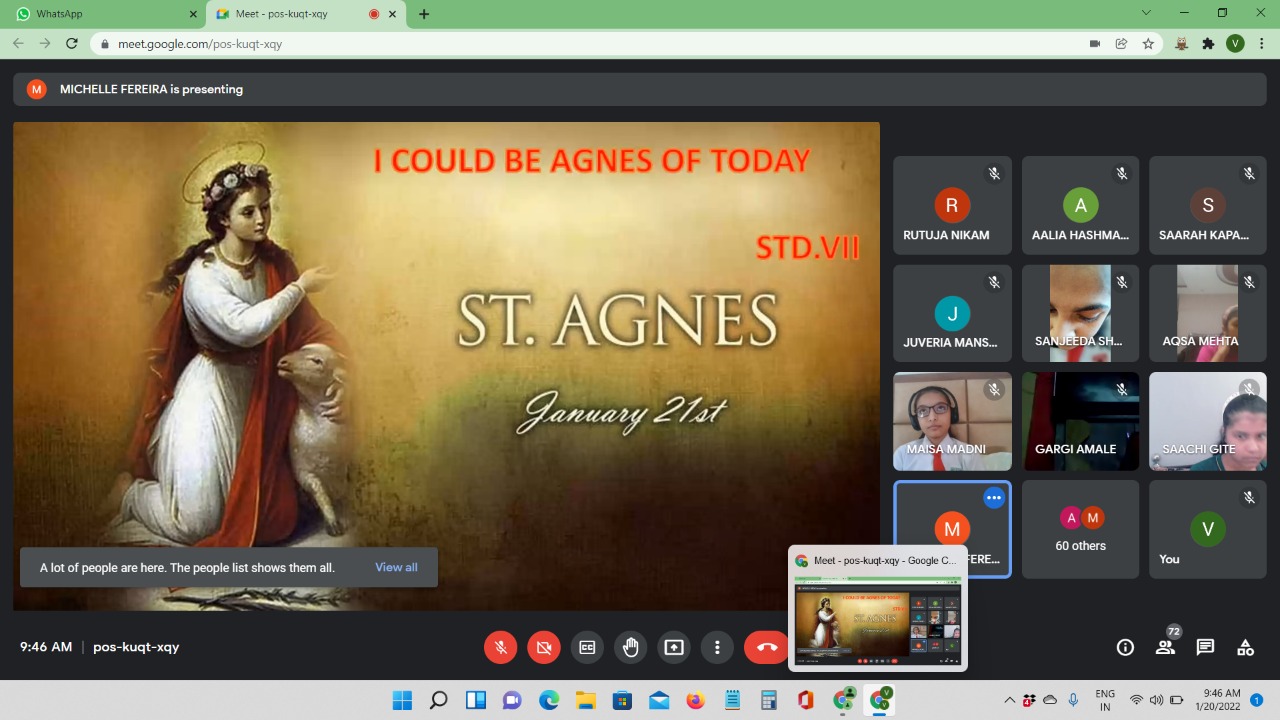Go back to the previous page
Viewport: 1280px width, 720px height.
pos(18,43)
